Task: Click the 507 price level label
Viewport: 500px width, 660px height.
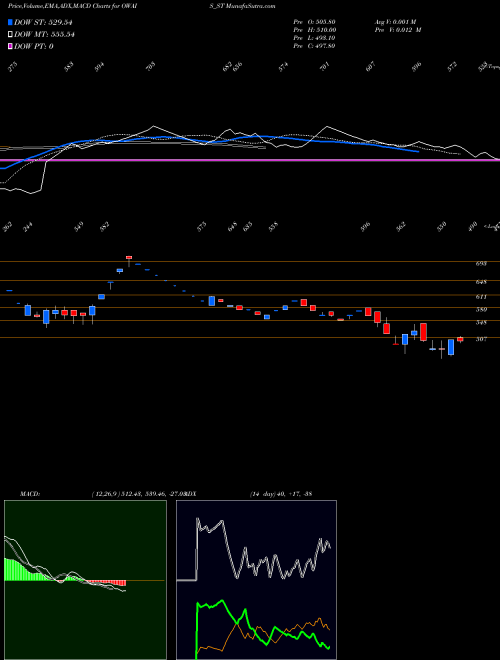Action: 481,339
